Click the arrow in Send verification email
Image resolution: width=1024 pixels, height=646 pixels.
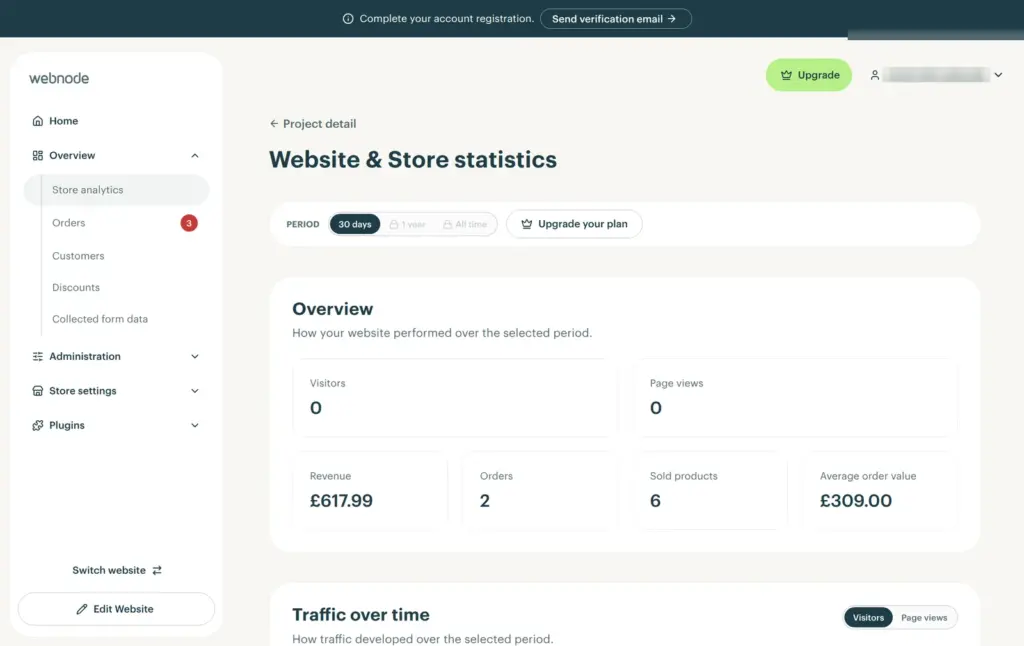point(671,19)
